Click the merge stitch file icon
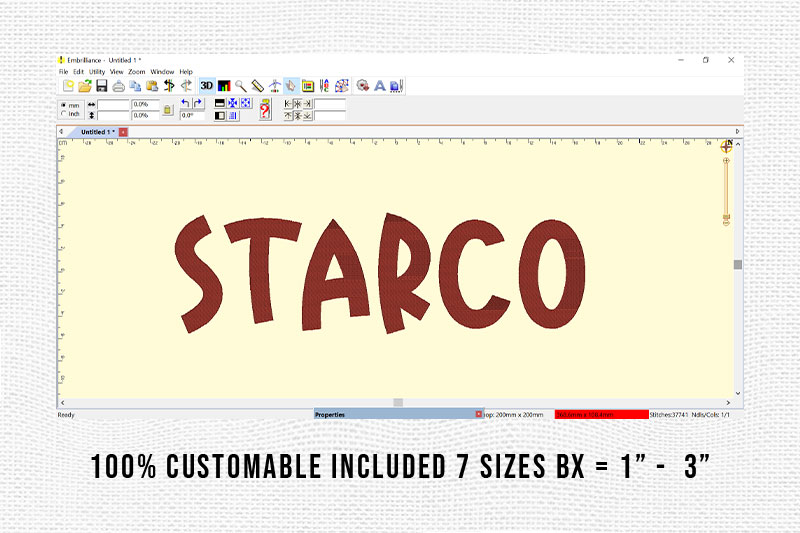This screenshot has height=533, width=800. pos(363,86)
